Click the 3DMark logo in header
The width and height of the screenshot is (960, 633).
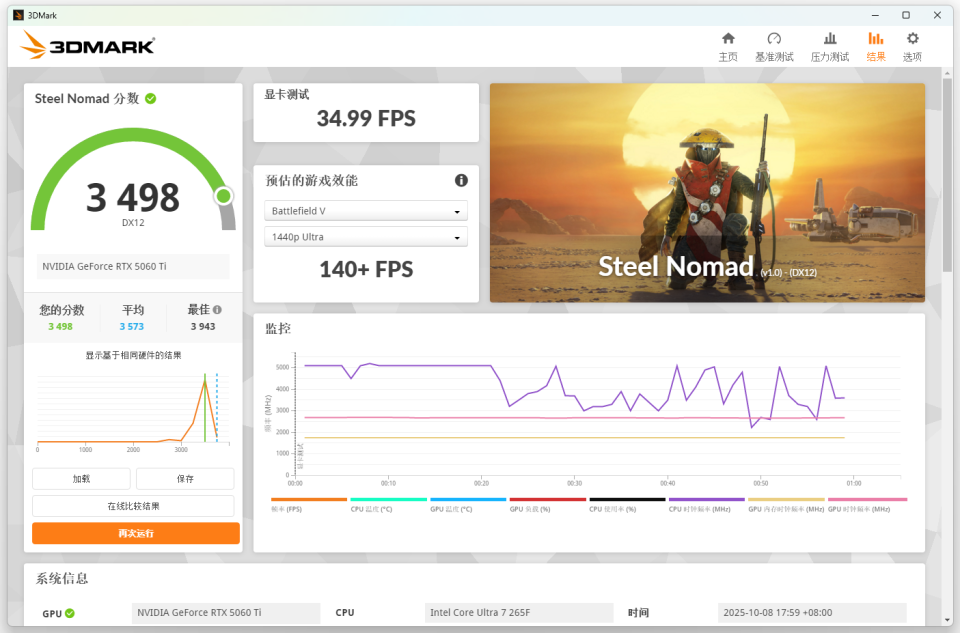tap(88, 45)
